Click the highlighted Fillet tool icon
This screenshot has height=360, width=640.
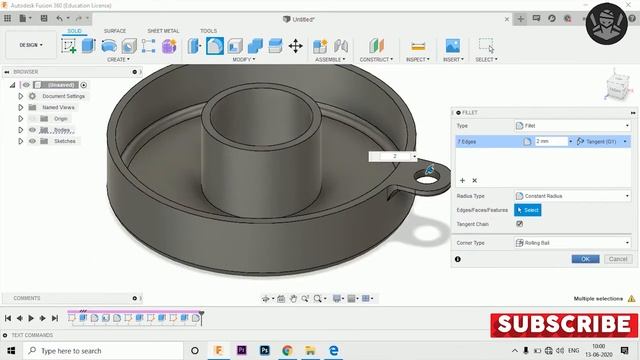(215, 46)
